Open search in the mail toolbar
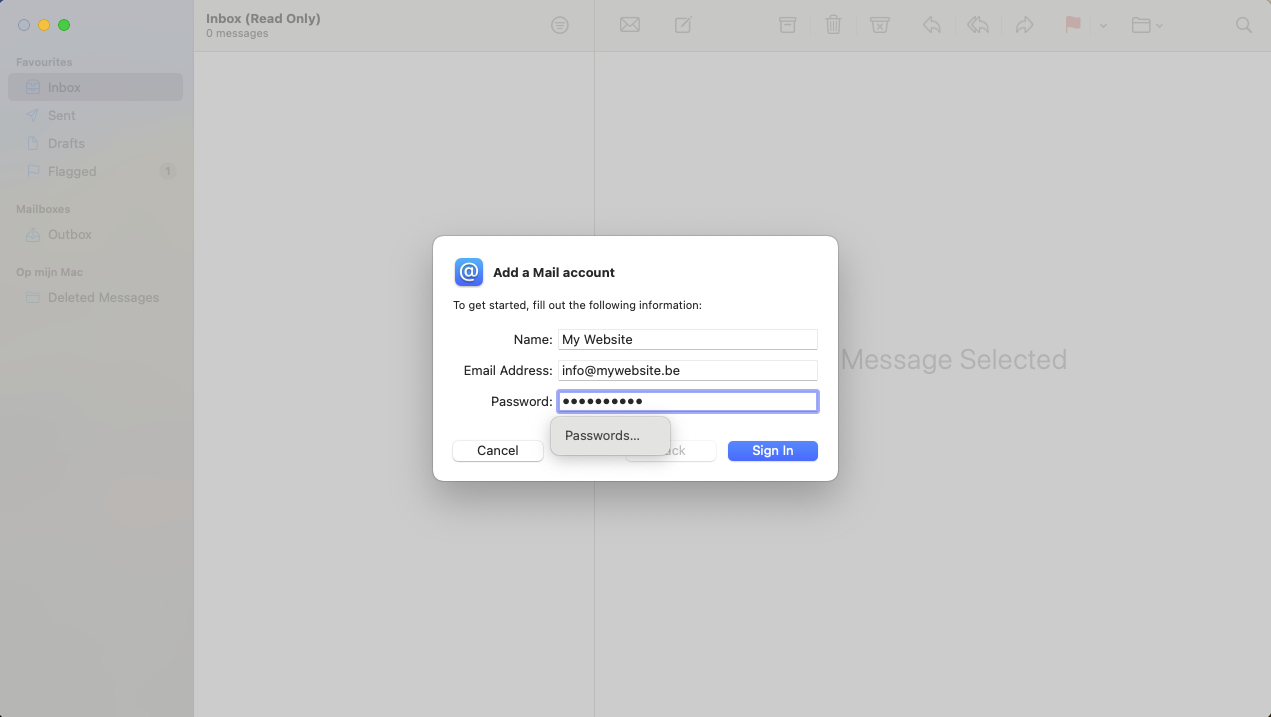The image size is (1271, 717). 1242,24
